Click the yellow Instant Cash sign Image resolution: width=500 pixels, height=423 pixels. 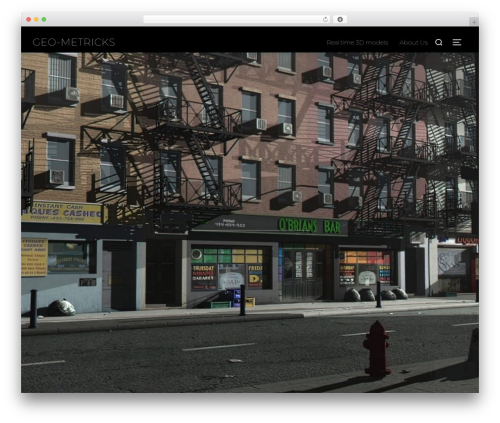tap(62, 212)
